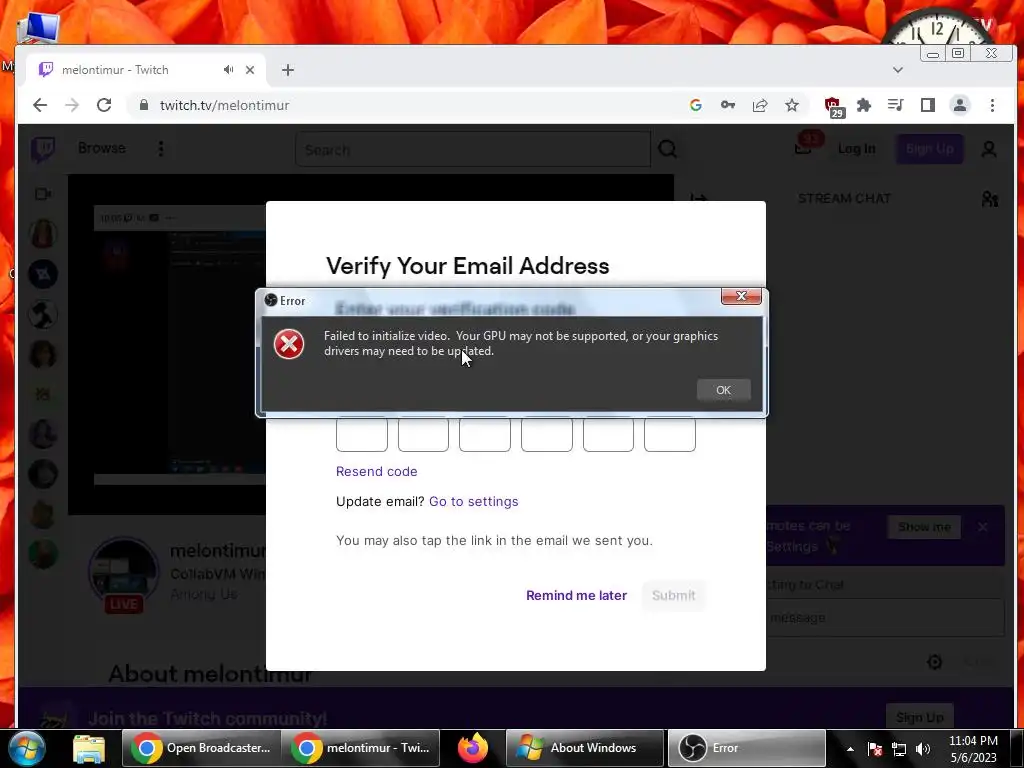This screenshot has width=1024, height=768.
Task: Open a new browser tab
Action: click(x=288, y=70)
